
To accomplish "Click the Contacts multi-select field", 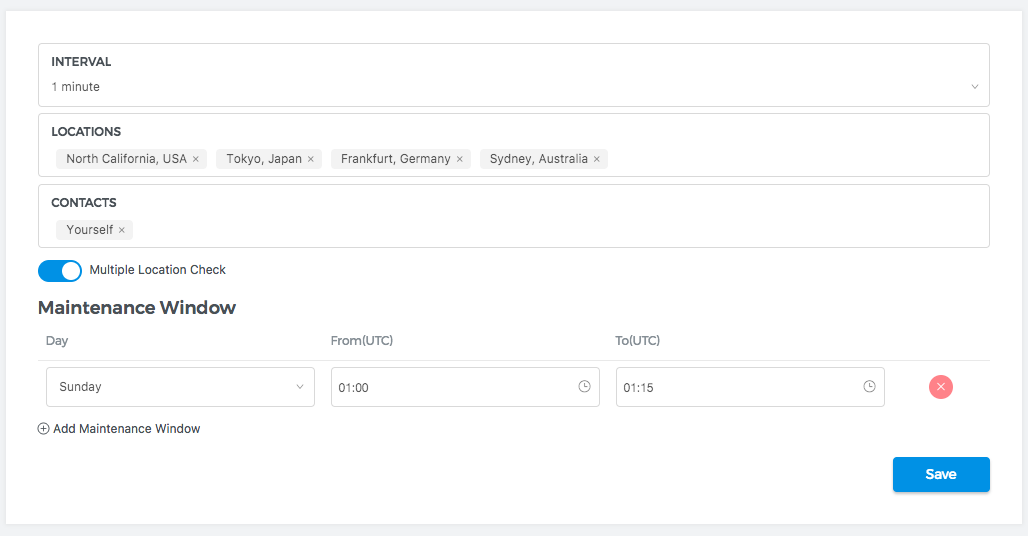I will [550, 230].
